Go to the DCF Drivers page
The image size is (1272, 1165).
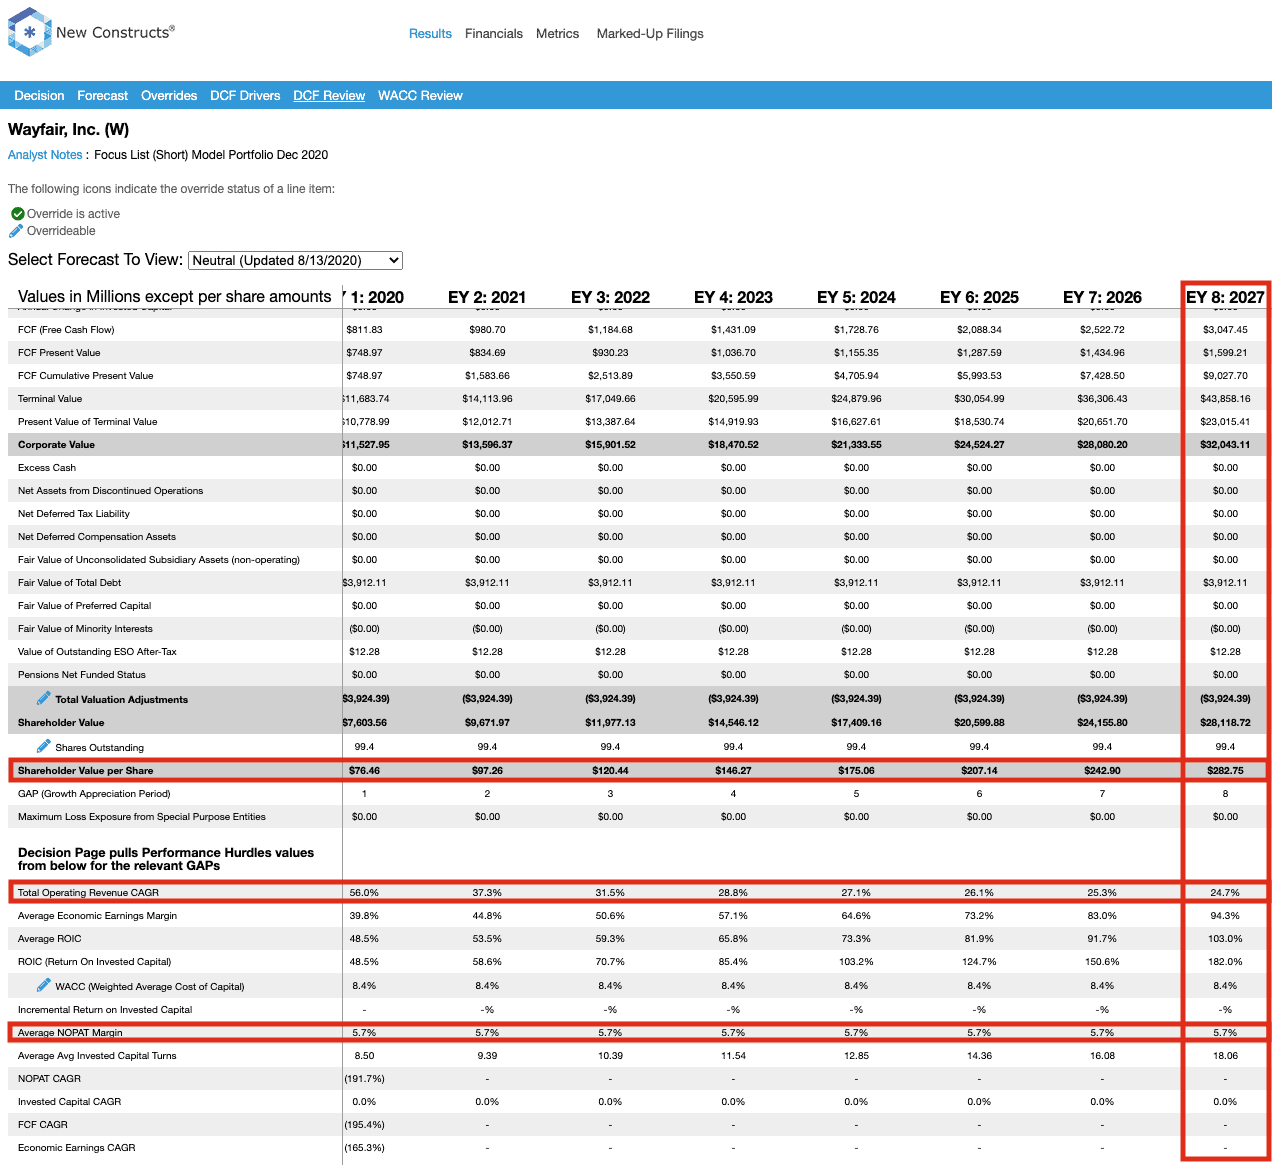[x=245, y=96]
